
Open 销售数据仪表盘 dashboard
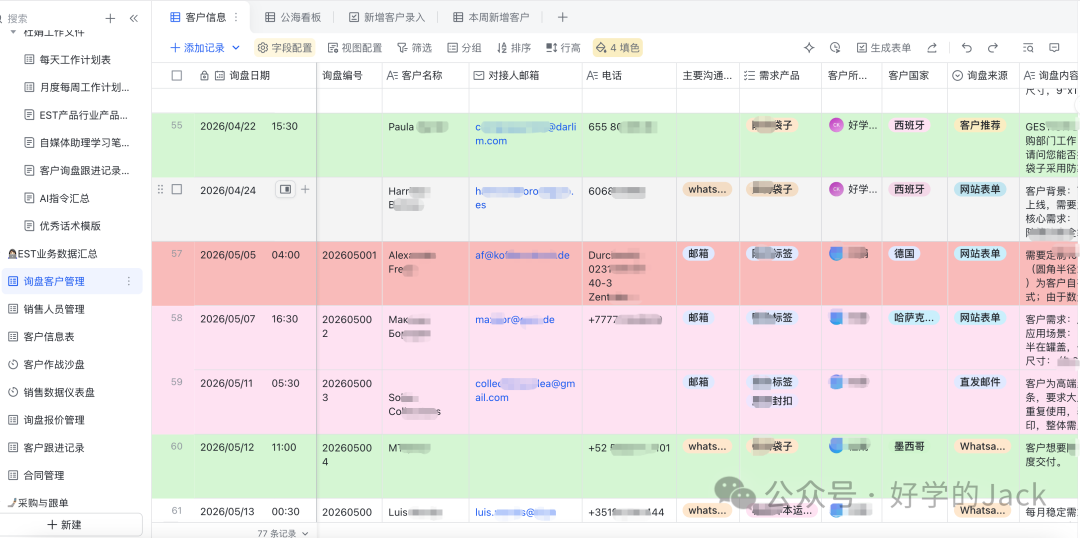pos(51,392)
